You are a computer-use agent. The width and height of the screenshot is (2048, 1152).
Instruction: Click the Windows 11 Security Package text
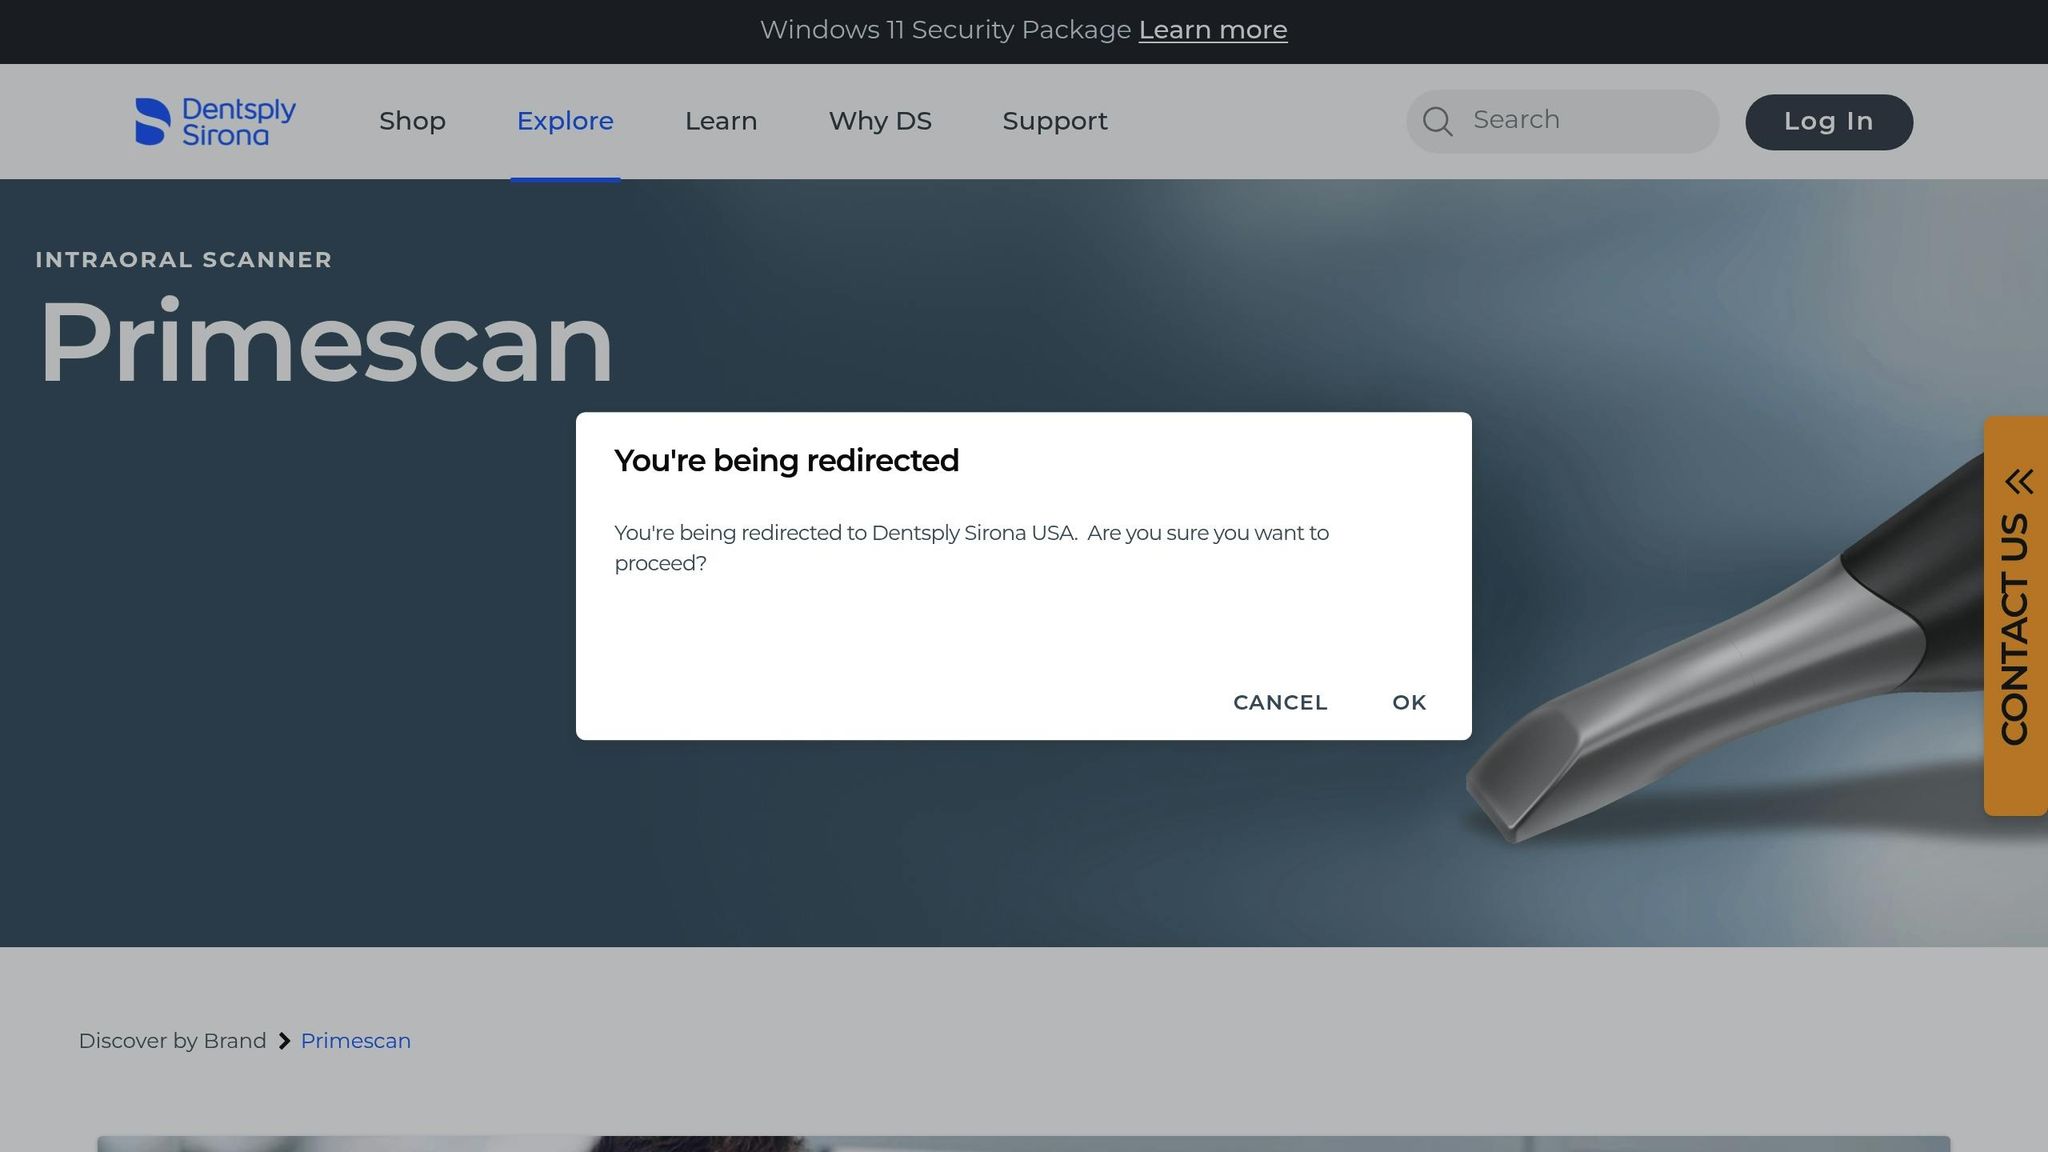[x=945, y=30]
